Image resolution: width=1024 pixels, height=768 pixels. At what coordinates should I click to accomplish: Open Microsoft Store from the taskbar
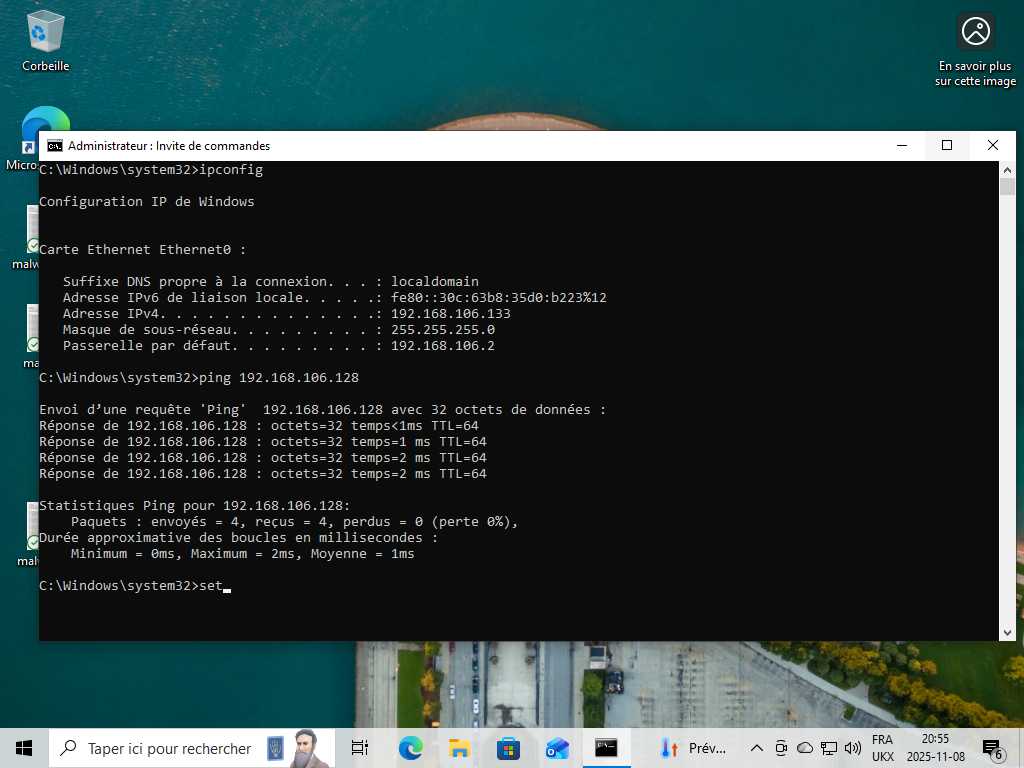[x=508, y=748]
